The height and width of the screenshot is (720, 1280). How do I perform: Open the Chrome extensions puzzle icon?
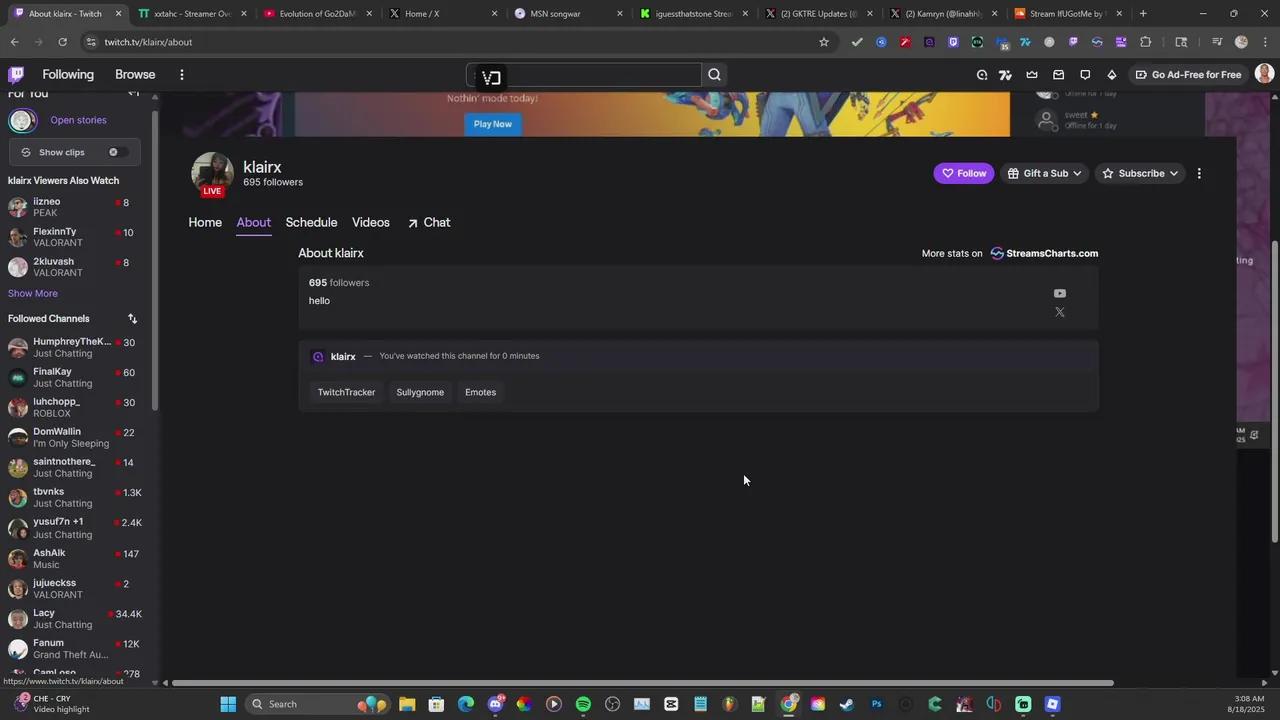click(x=1146, y=42)
